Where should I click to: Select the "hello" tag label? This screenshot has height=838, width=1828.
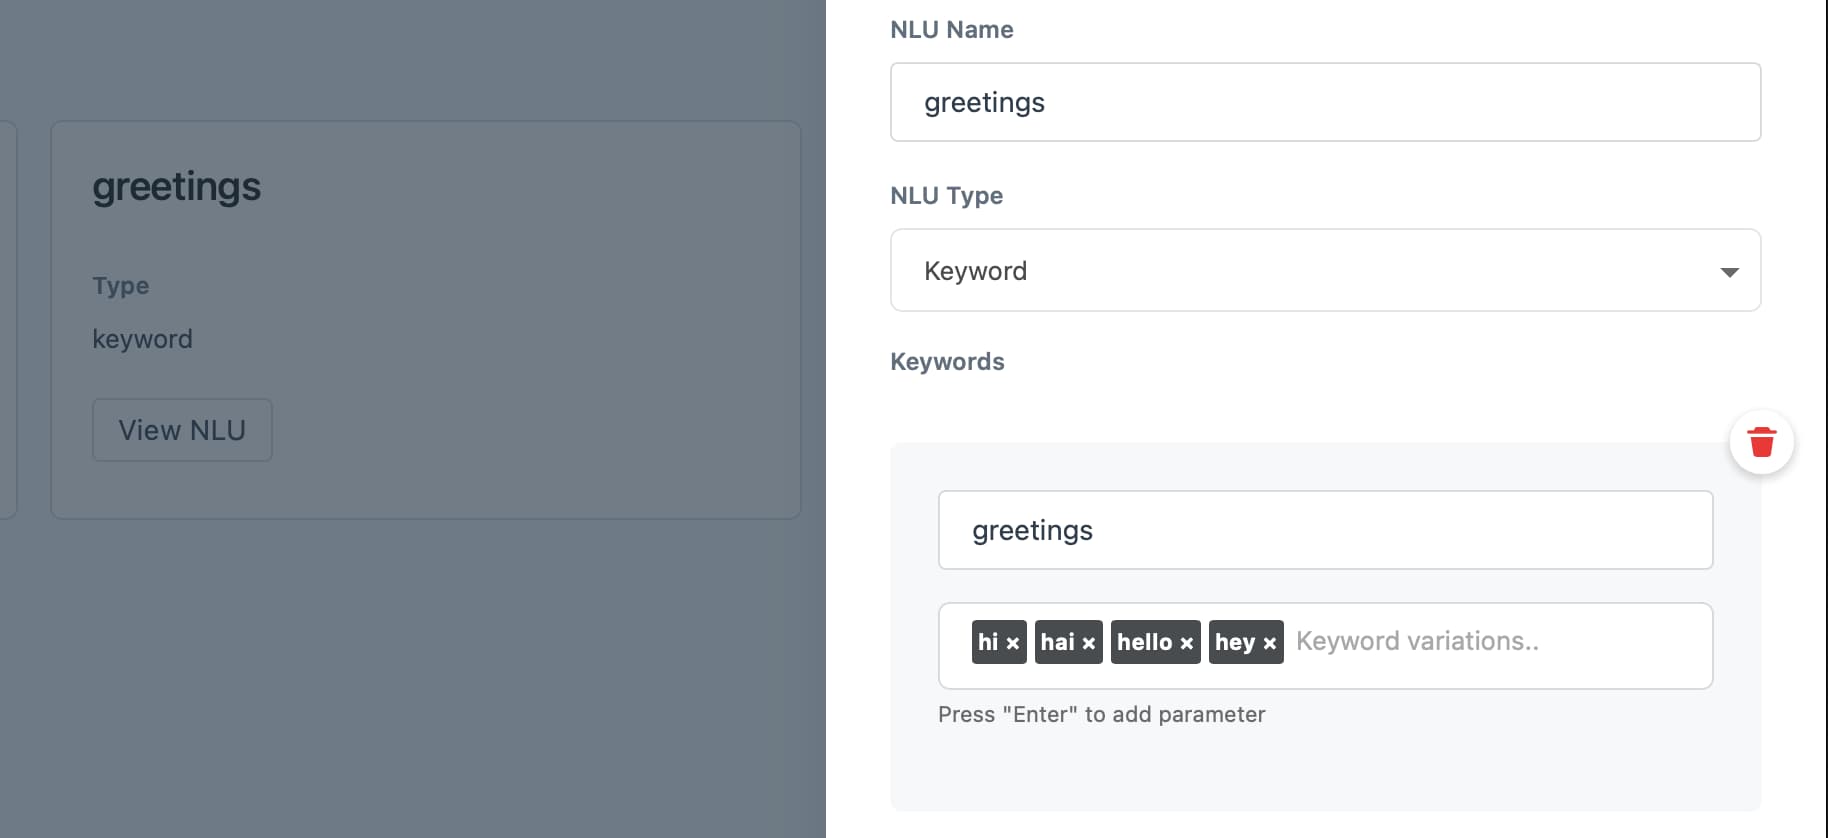click(1145, 642)
